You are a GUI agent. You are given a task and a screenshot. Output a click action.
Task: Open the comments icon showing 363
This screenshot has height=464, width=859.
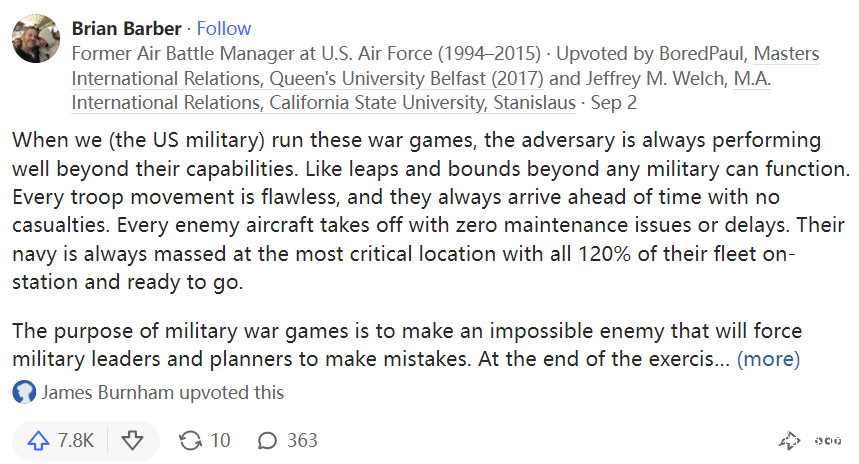pyautogui.click(x=267, y=440)
